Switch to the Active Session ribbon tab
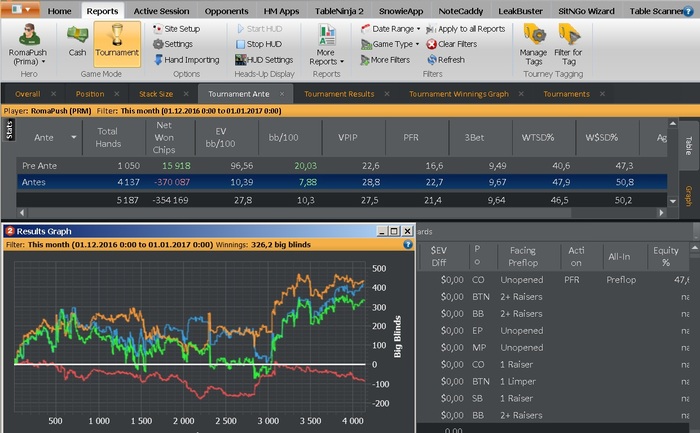This screenshot has width=700, height=433. (x=161, y=11)
